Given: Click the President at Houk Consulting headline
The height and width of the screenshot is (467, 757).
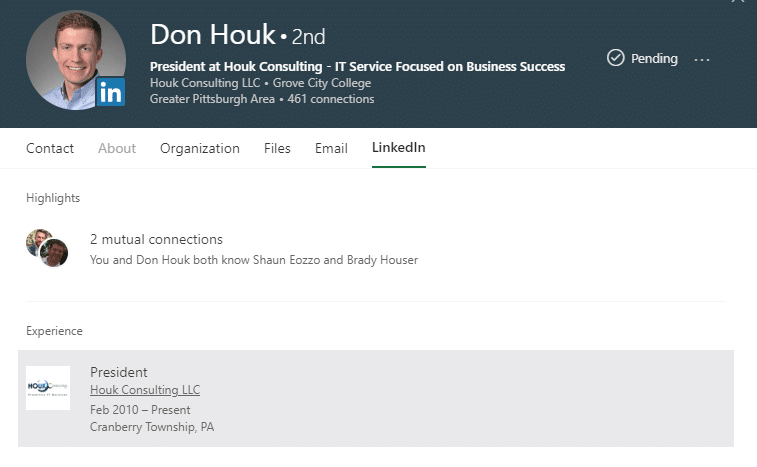Looking at the screenshot, I should 357,66.
